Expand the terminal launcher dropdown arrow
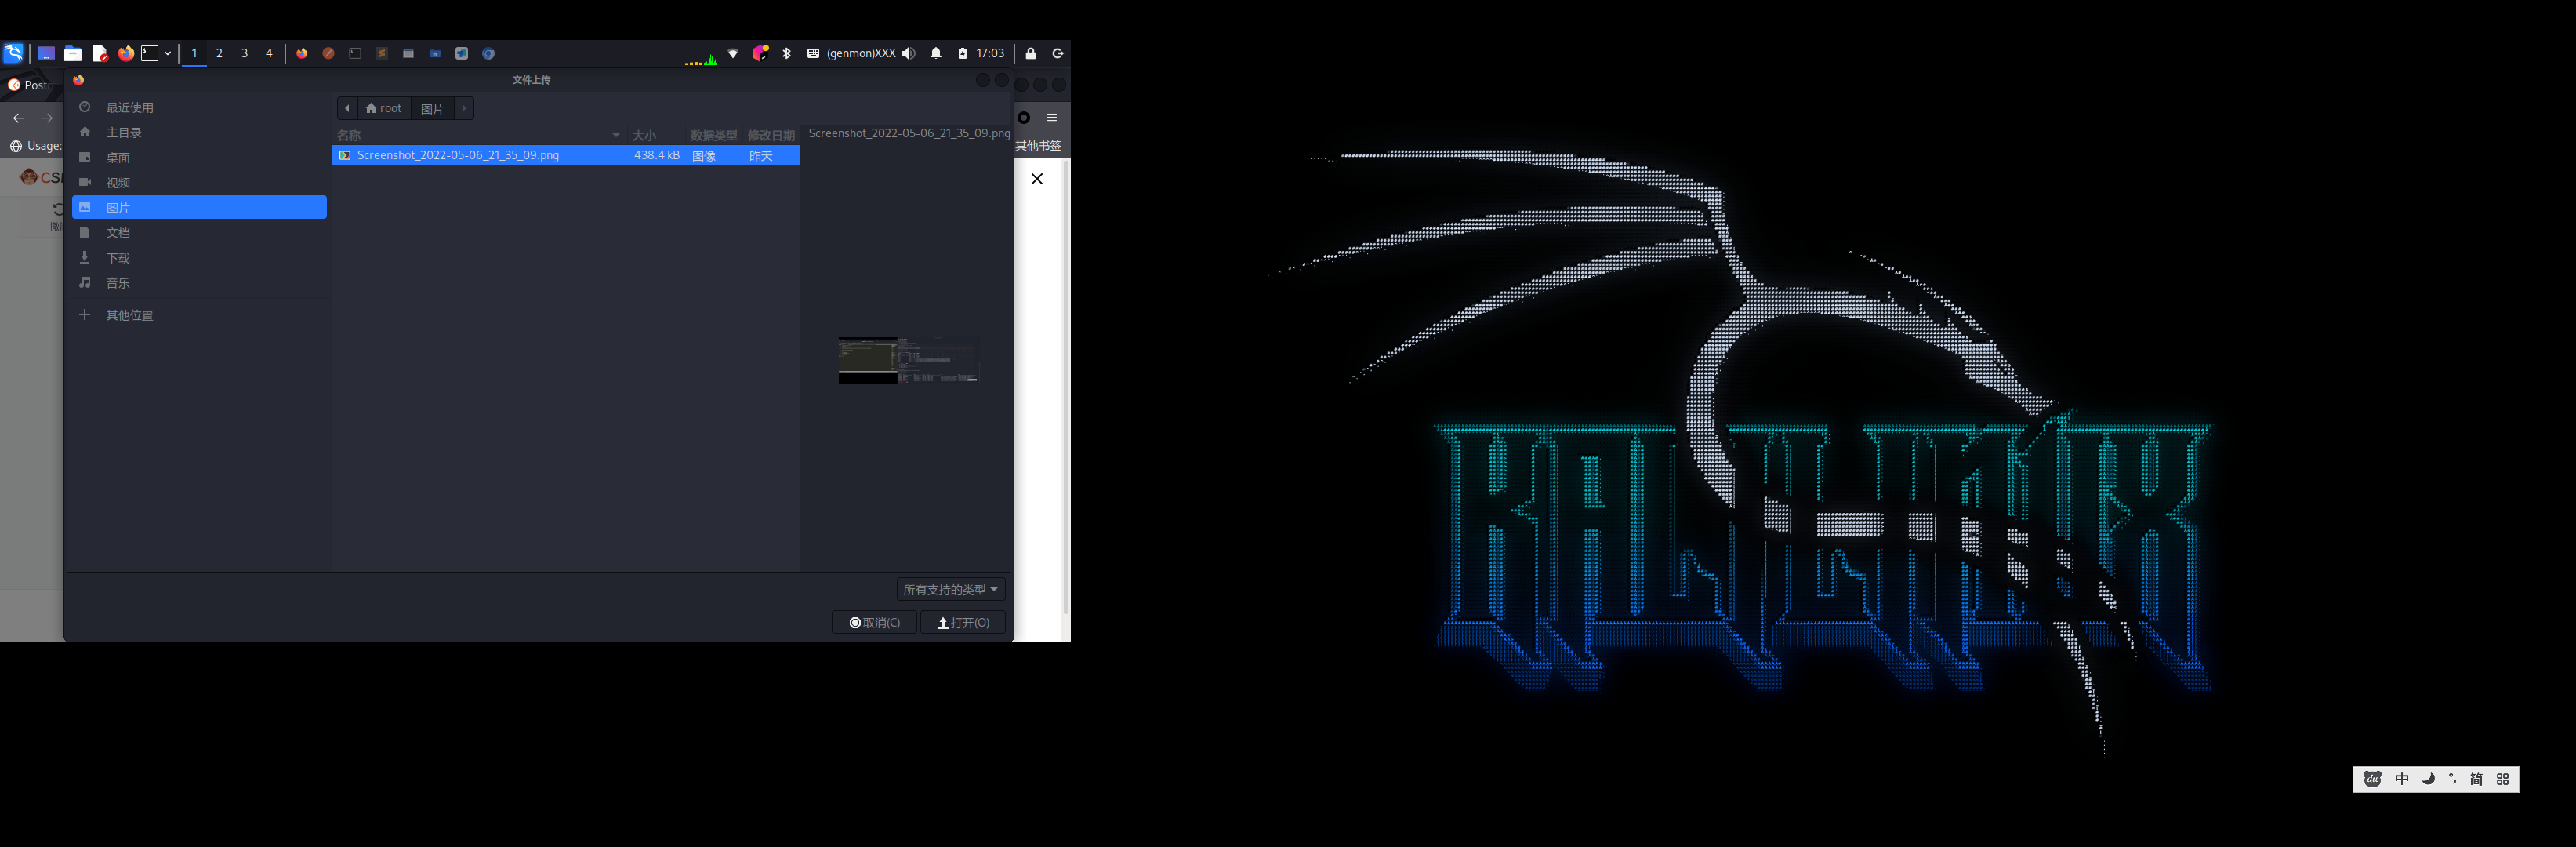 [168, 53]
